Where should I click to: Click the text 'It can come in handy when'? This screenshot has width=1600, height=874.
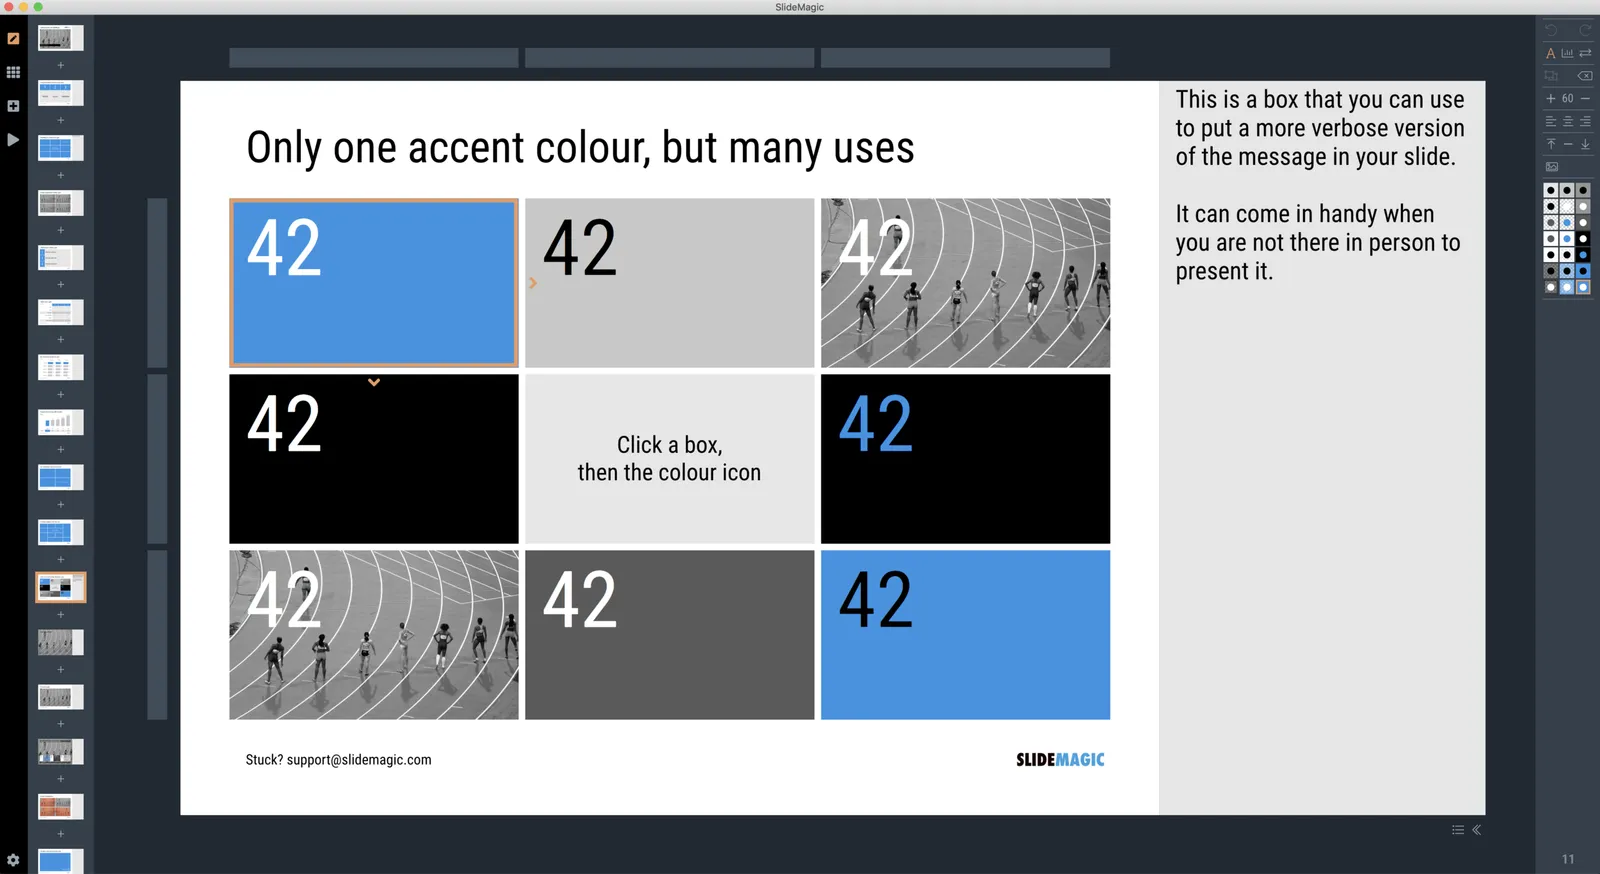click(1305, 214)
